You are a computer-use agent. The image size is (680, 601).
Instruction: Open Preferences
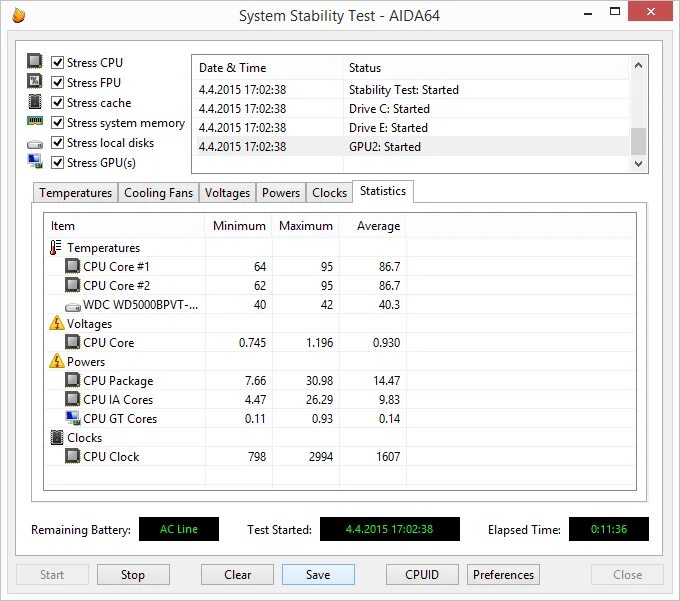click(x=503, y=575)
